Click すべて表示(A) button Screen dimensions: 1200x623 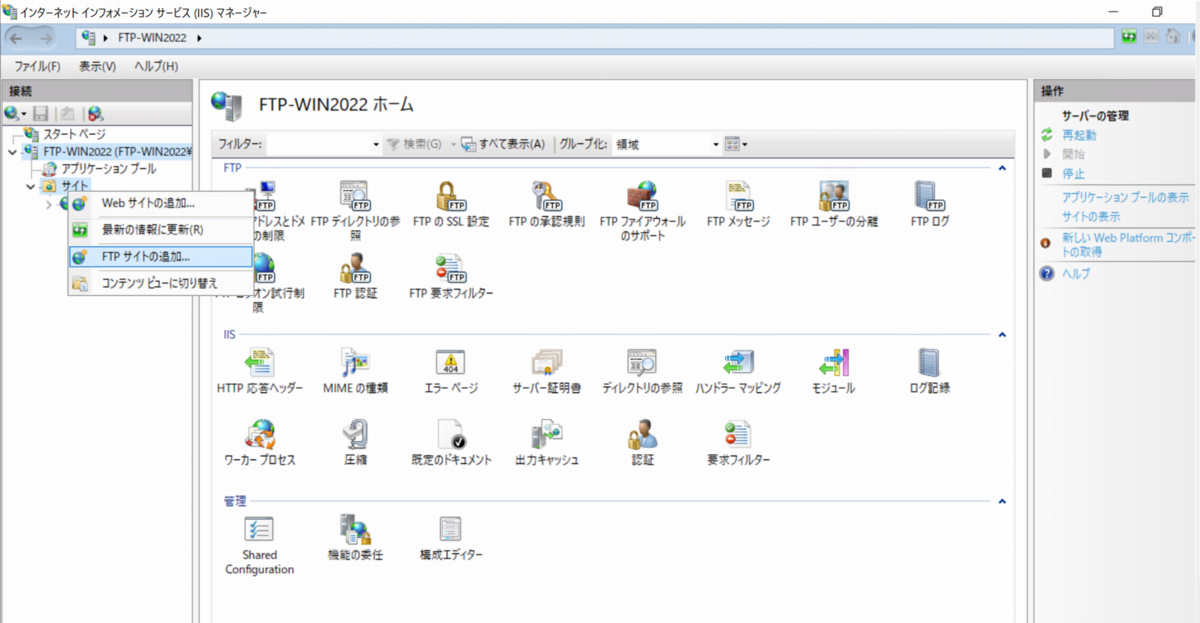pyautogui.click(x=504, y=145)
